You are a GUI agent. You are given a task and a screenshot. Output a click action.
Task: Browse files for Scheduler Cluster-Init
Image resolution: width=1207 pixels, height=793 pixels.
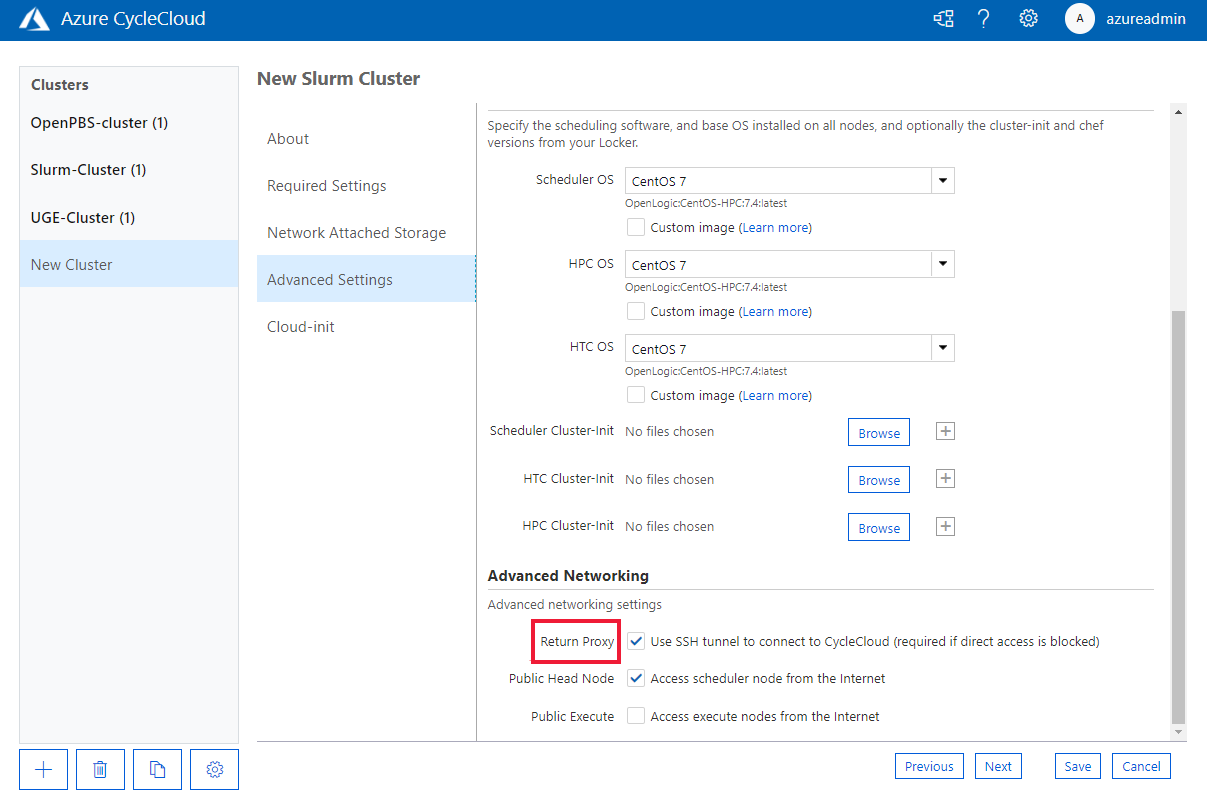click(x=878, y=432)
